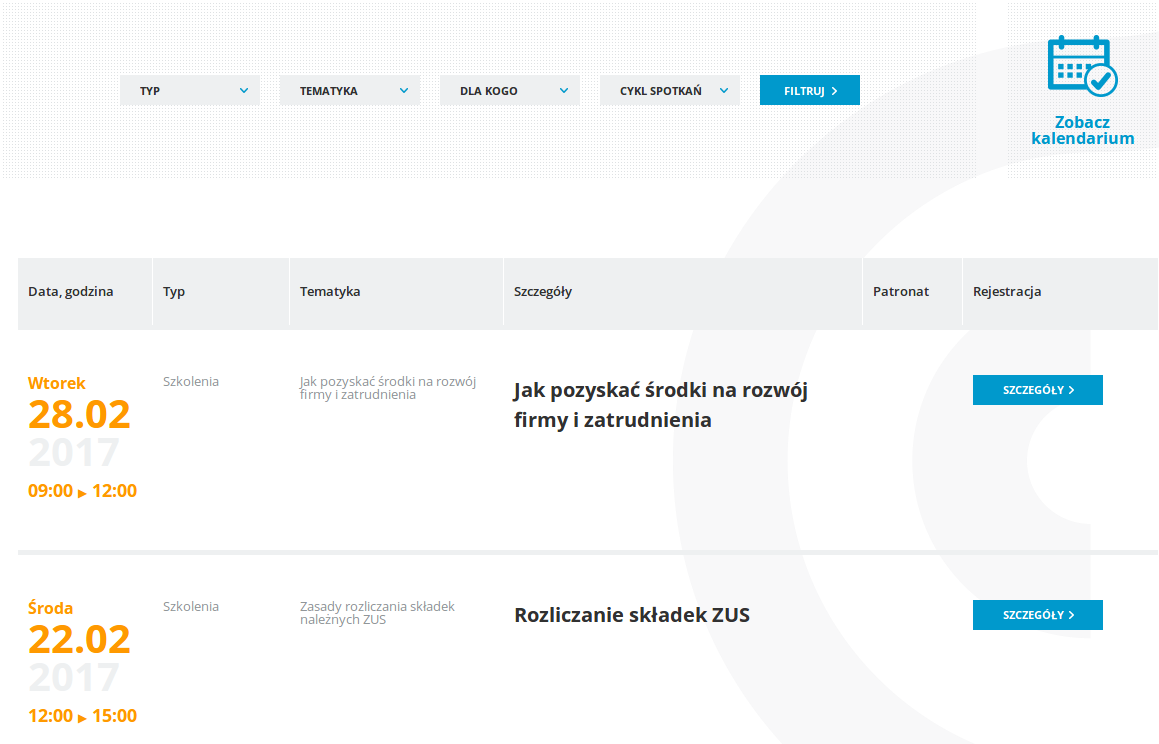Select grey topic text Jak pozyskać środki
1159x744 pixels.
387,388
